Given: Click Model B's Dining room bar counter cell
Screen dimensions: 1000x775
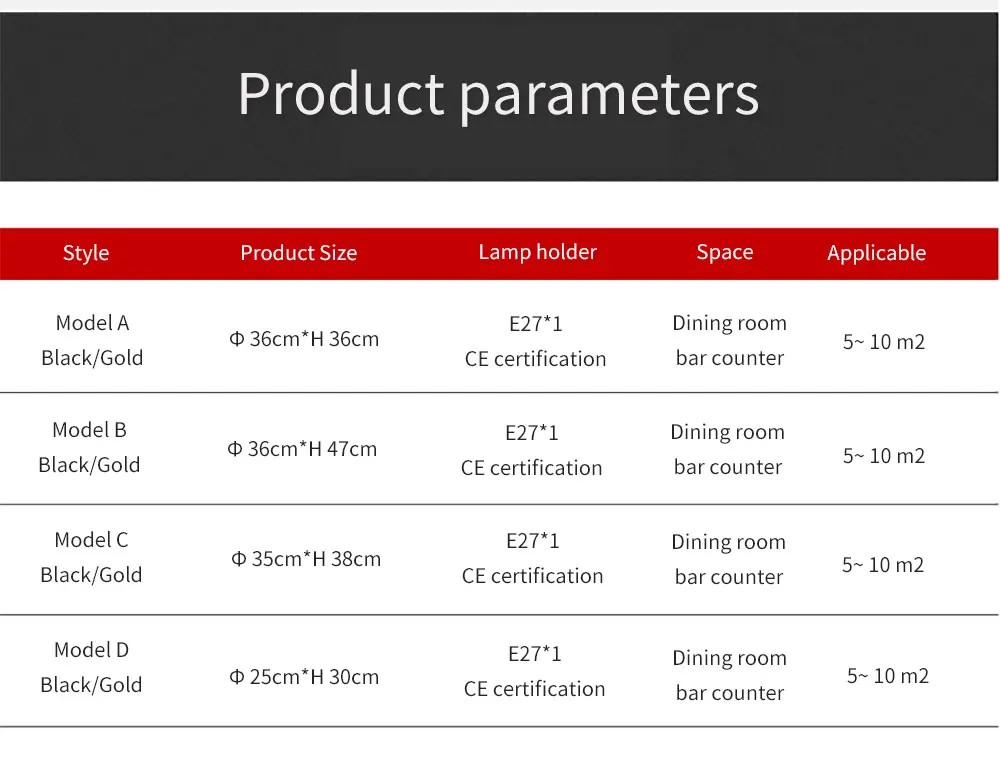Looking at the screenshot, I should (728, 449).
